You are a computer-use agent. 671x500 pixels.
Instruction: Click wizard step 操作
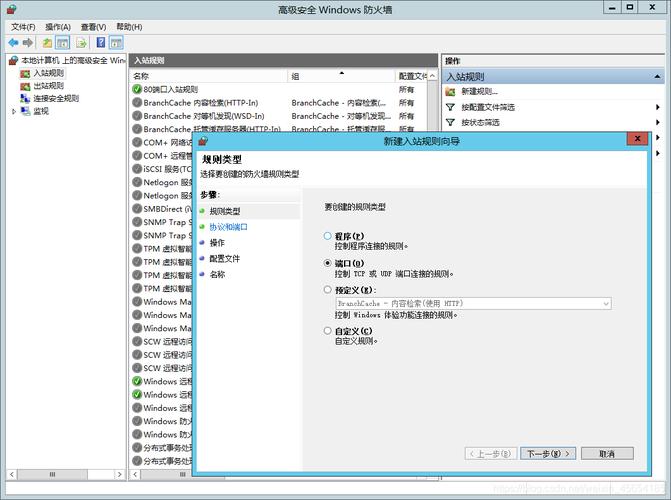(x=217, y=243)
